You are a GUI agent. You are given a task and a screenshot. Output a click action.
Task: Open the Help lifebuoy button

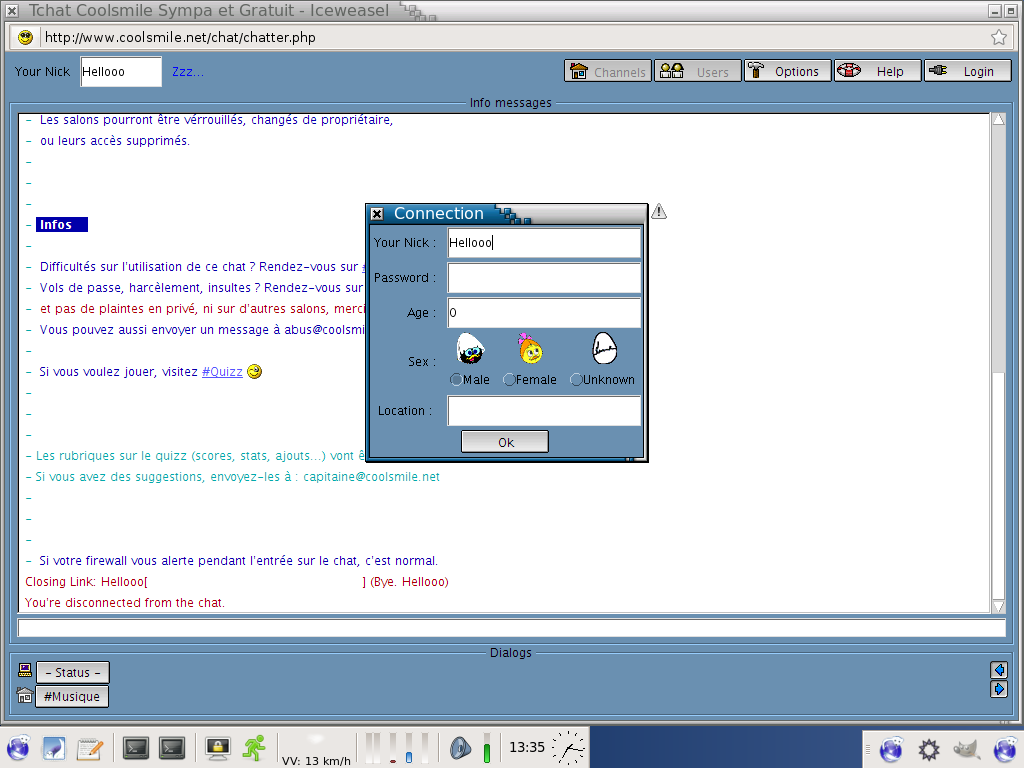click(x=877, y=71)
